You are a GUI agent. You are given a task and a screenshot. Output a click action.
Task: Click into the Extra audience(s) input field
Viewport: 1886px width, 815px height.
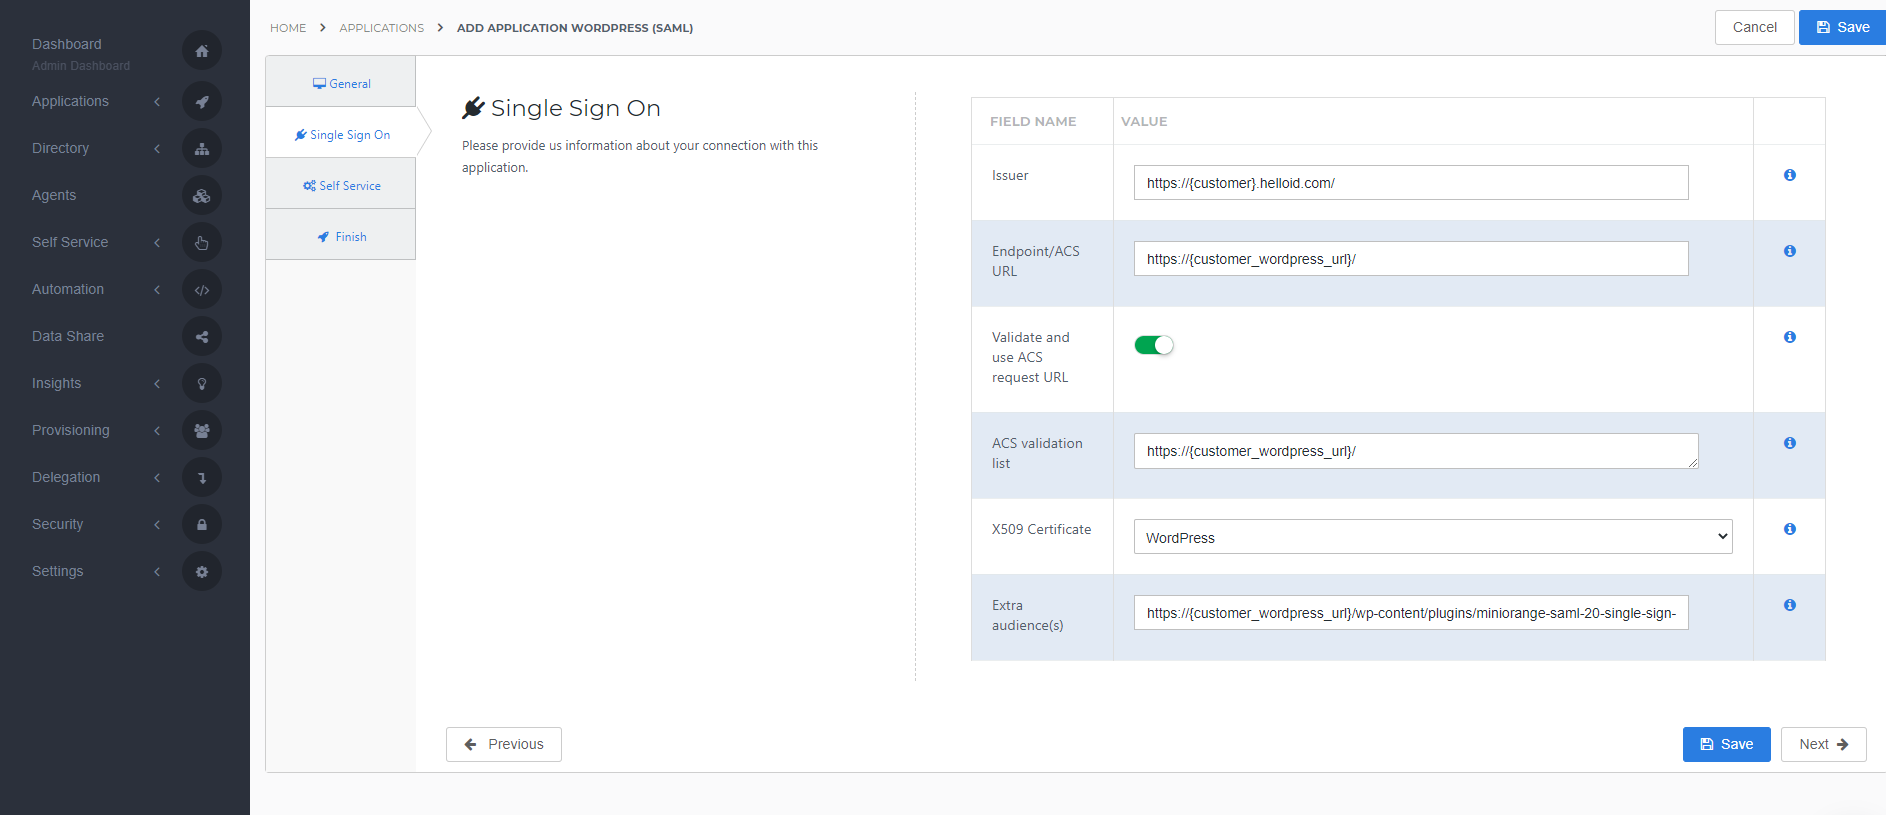click(x=1411, y=612)
